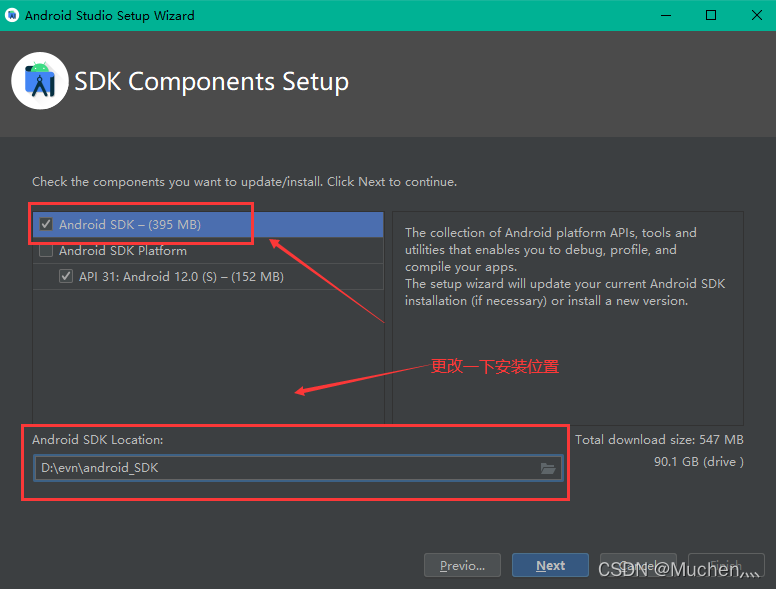Go back with the Previo... button

coord(462,565)
